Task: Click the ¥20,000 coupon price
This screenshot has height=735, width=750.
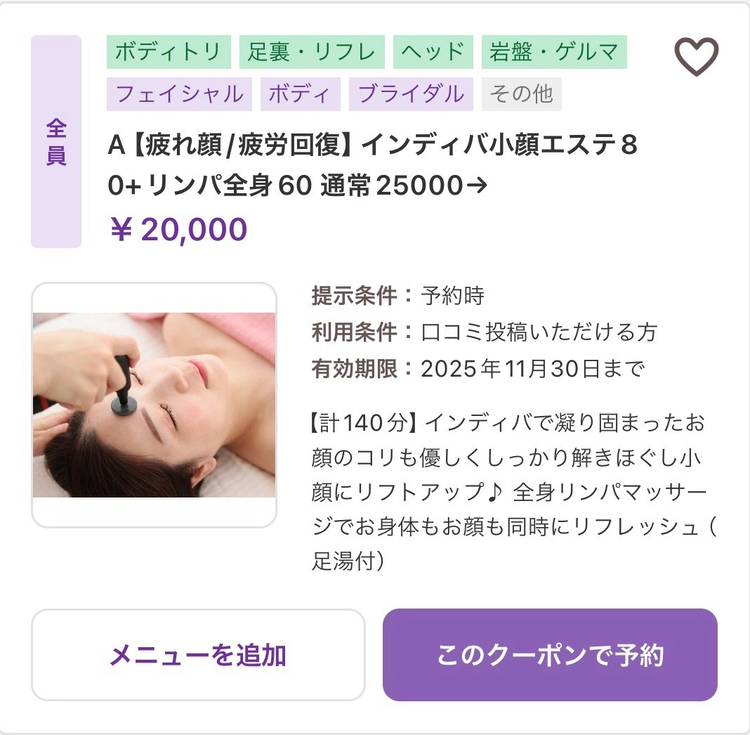Action: [178, 229]
